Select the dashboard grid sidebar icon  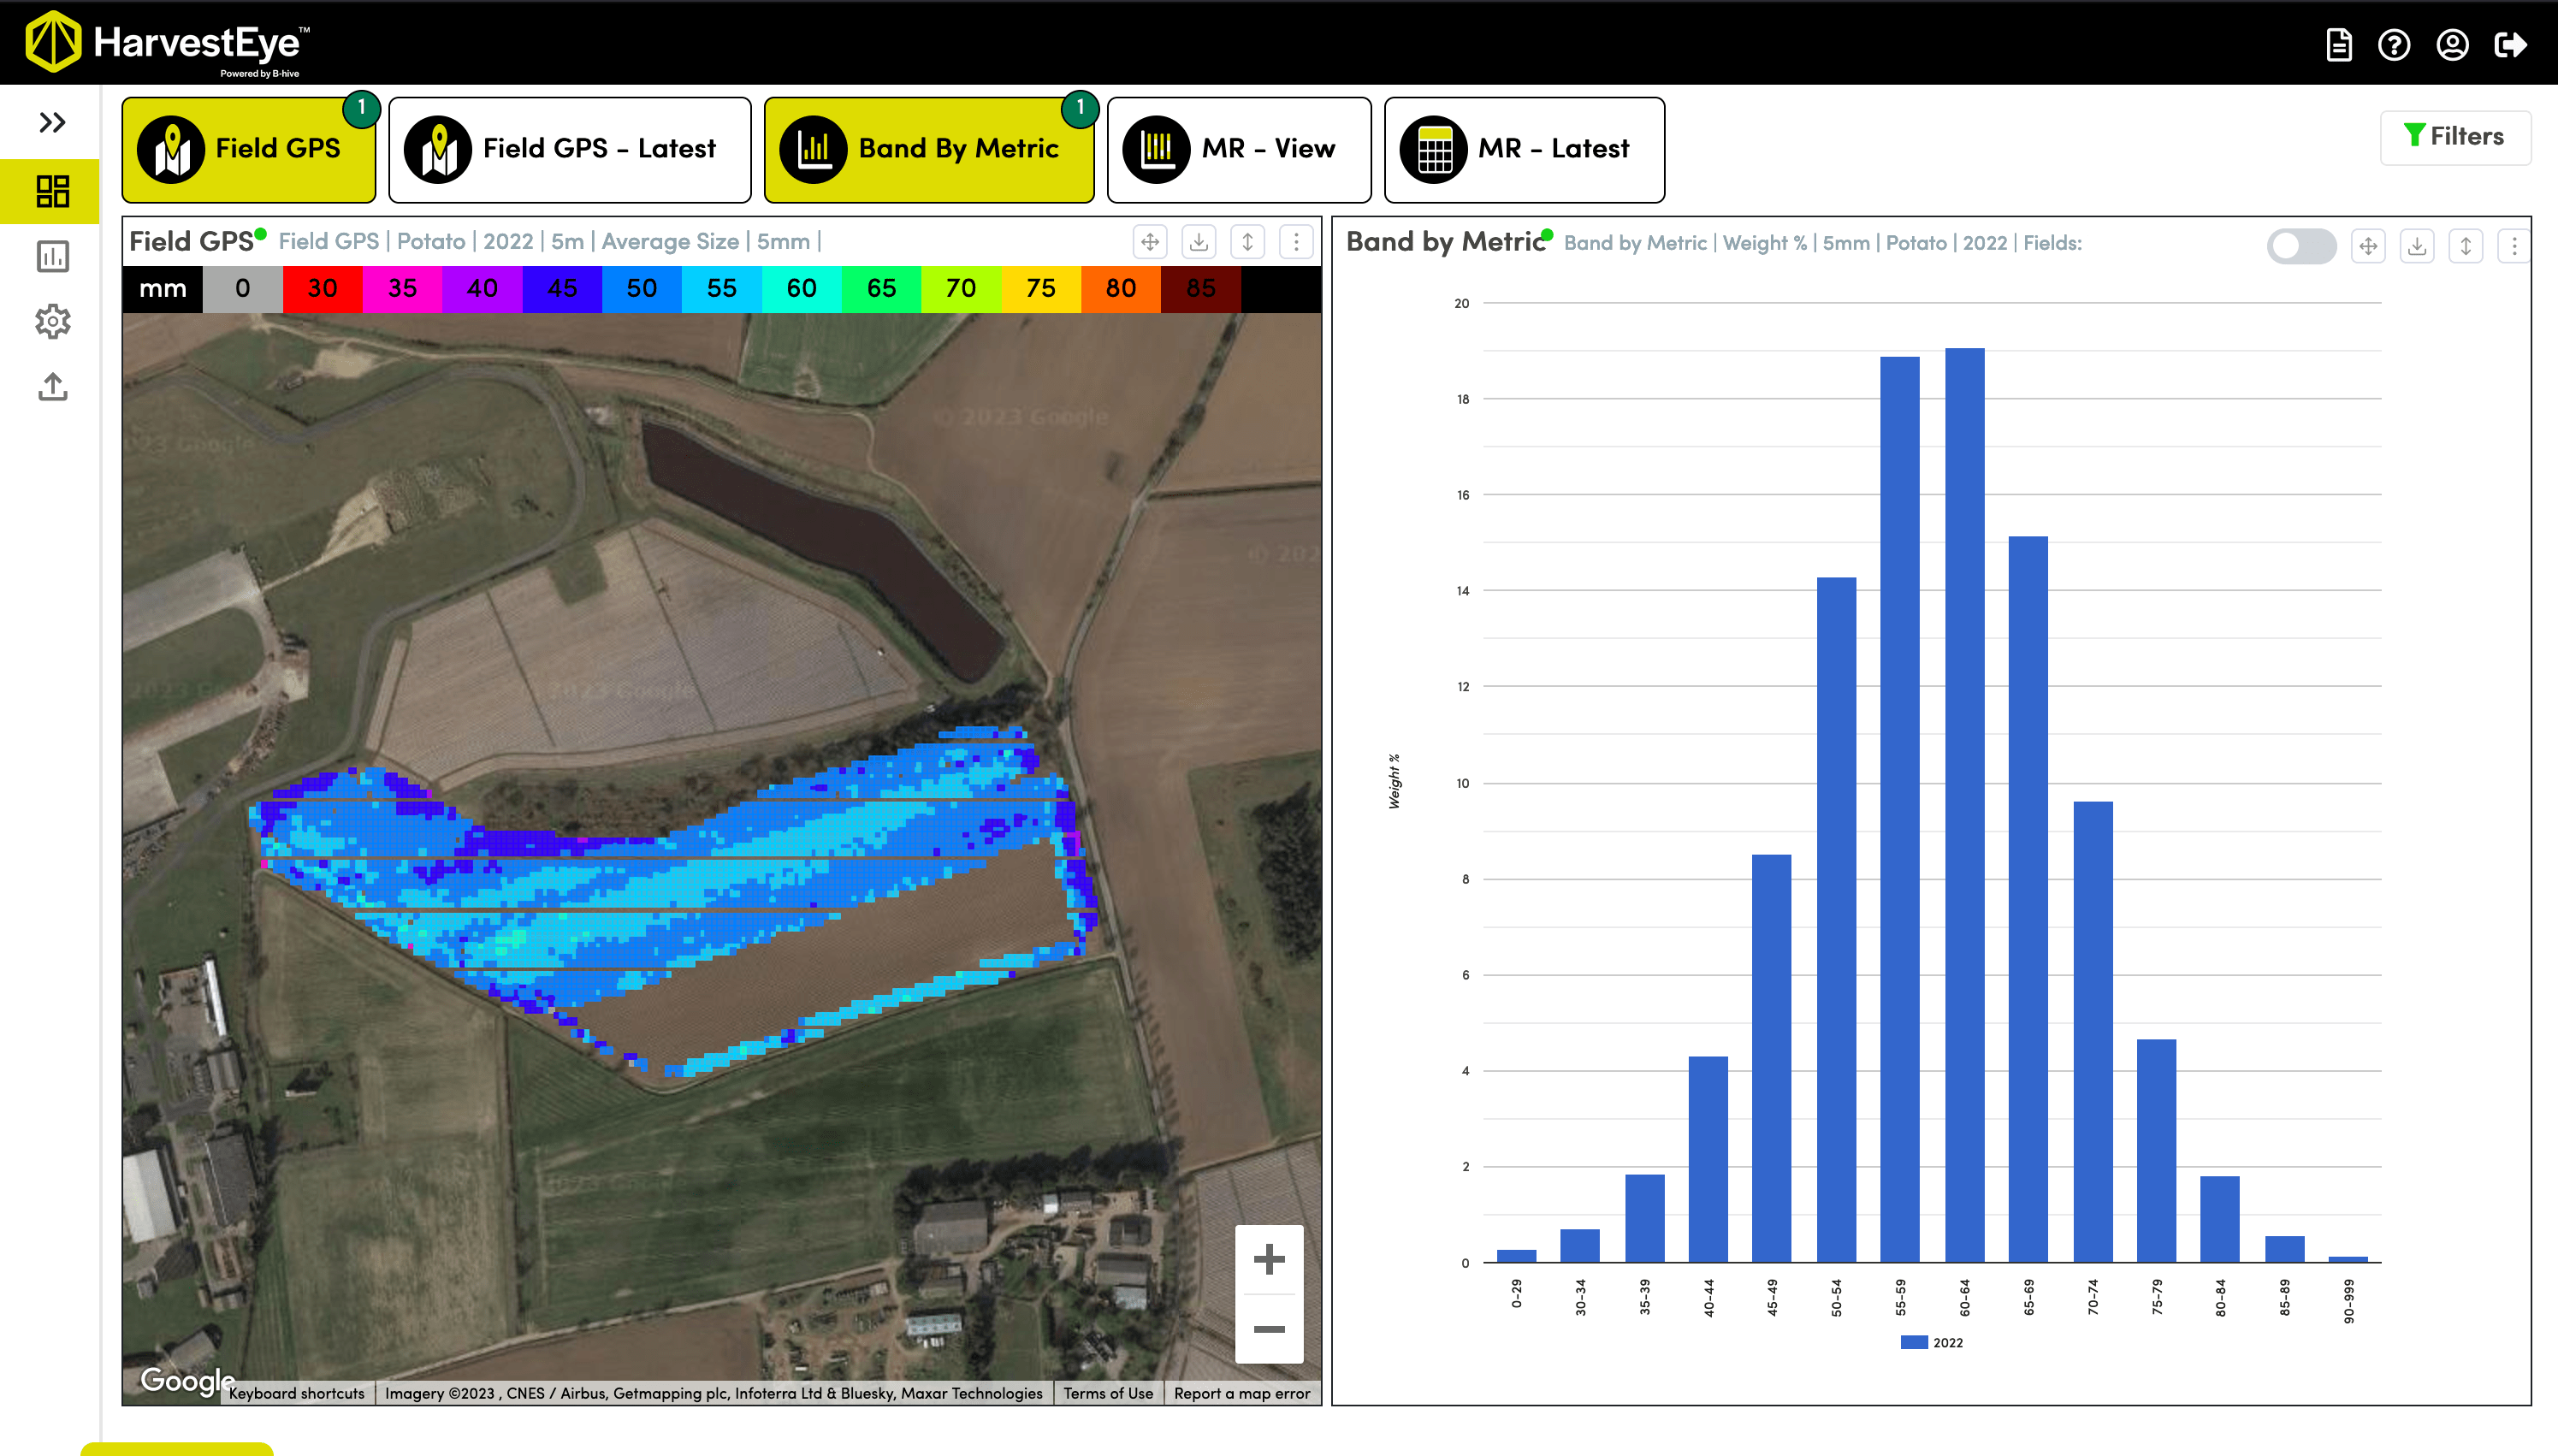[x=52, y=191]
